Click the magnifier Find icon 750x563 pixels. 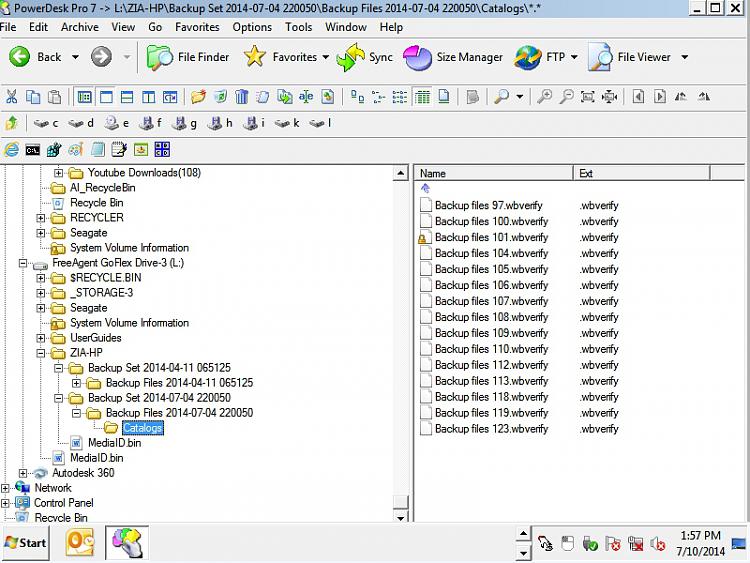[x=502, y=97]
